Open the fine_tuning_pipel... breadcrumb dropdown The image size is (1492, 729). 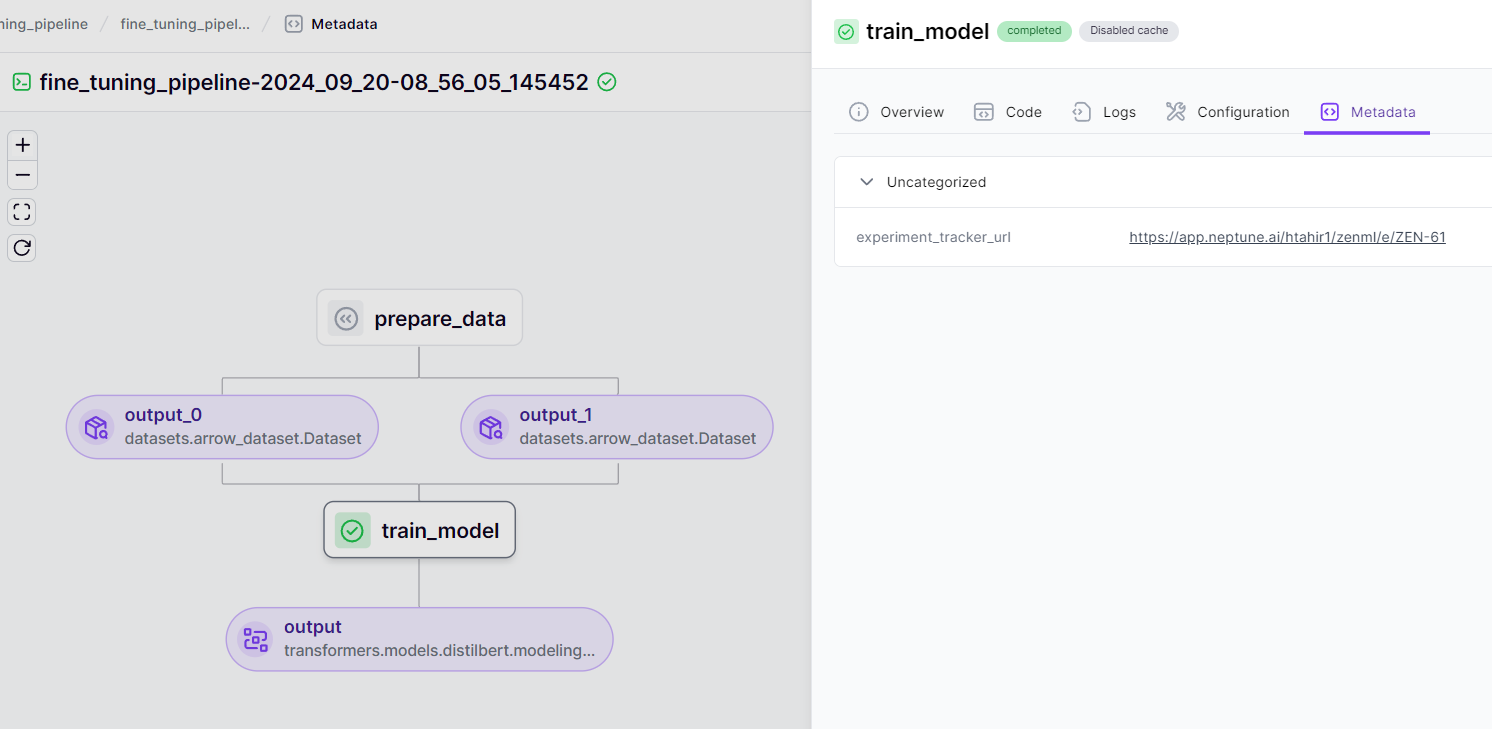[x=185, y=24]
